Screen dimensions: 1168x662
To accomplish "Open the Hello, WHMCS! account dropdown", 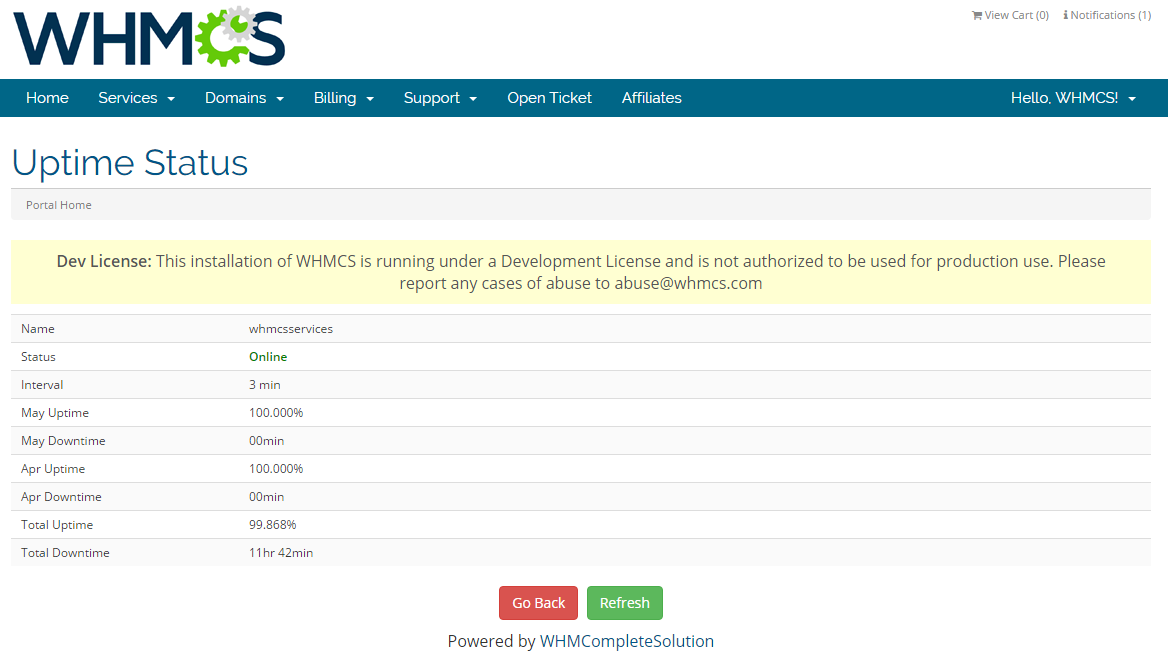I will point(1073,98).
